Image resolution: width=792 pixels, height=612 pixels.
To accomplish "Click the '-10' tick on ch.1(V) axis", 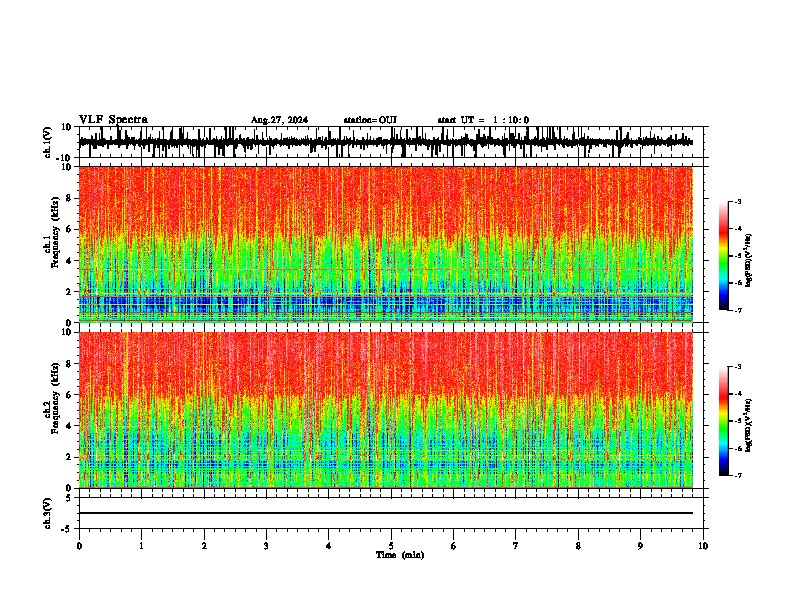I will click(x=65, y=158).
